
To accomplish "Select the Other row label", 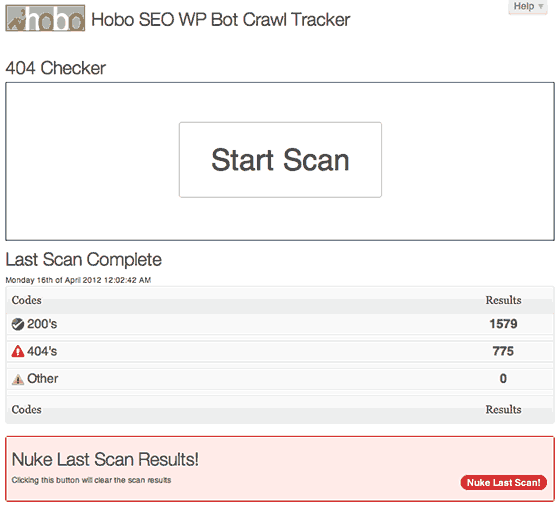I will [42, 379].
